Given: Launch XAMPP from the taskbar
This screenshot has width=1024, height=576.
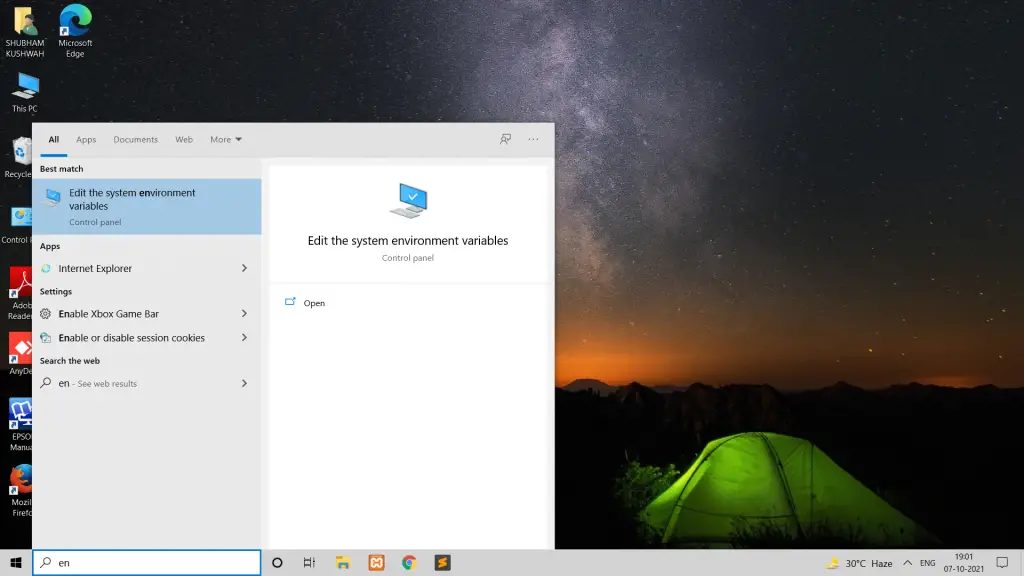Looking at the screenshot, I should (x=376, y=562).
